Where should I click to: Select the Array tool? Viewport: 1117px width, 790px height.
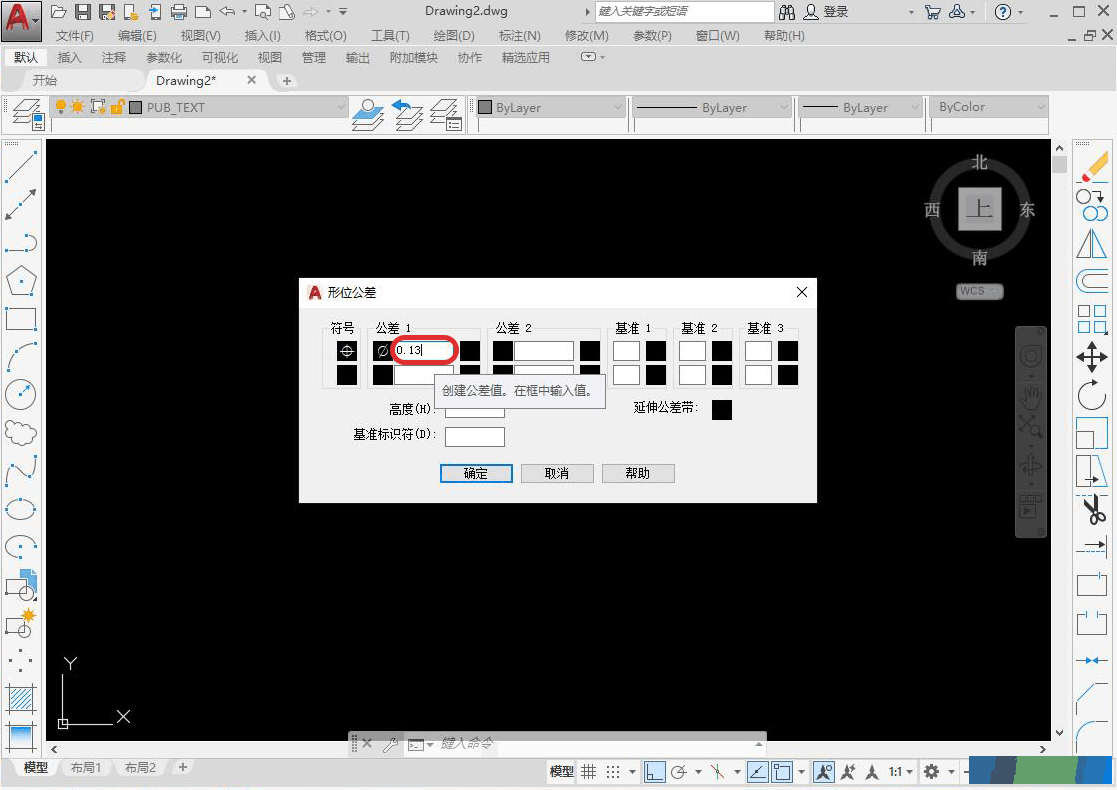(1092, 319)
